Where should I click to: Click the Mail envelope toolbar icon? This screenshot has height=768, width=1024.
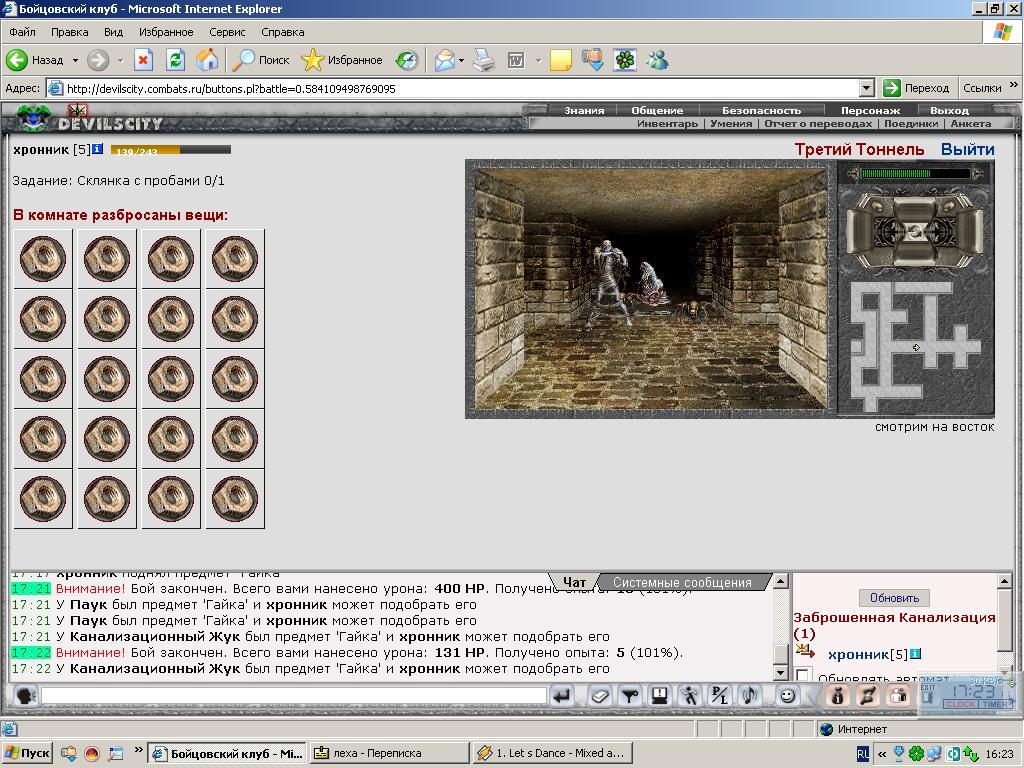click(445, 60)
